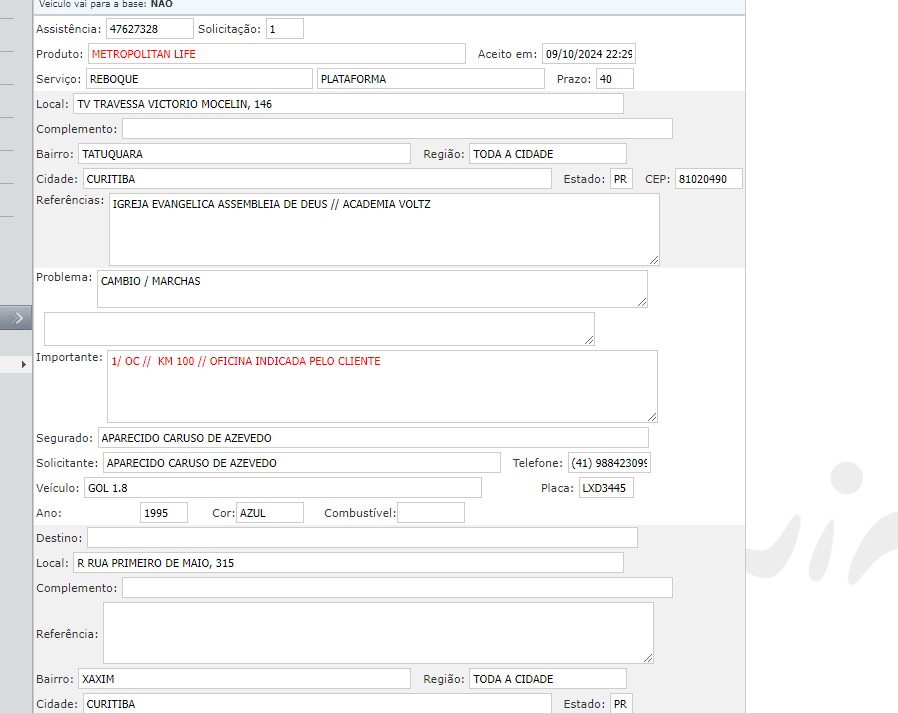Focus the Placa field with LXD3445
Image resolution: width=898 pixels, height=713 pixels.
[x=606, y=488]
